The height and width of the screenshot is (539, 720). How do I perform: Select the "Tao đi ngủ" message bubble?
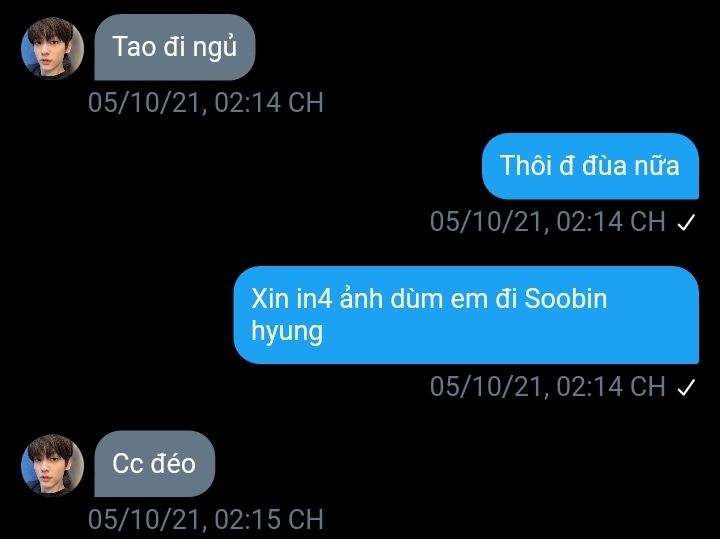click(x=174, y=47)
